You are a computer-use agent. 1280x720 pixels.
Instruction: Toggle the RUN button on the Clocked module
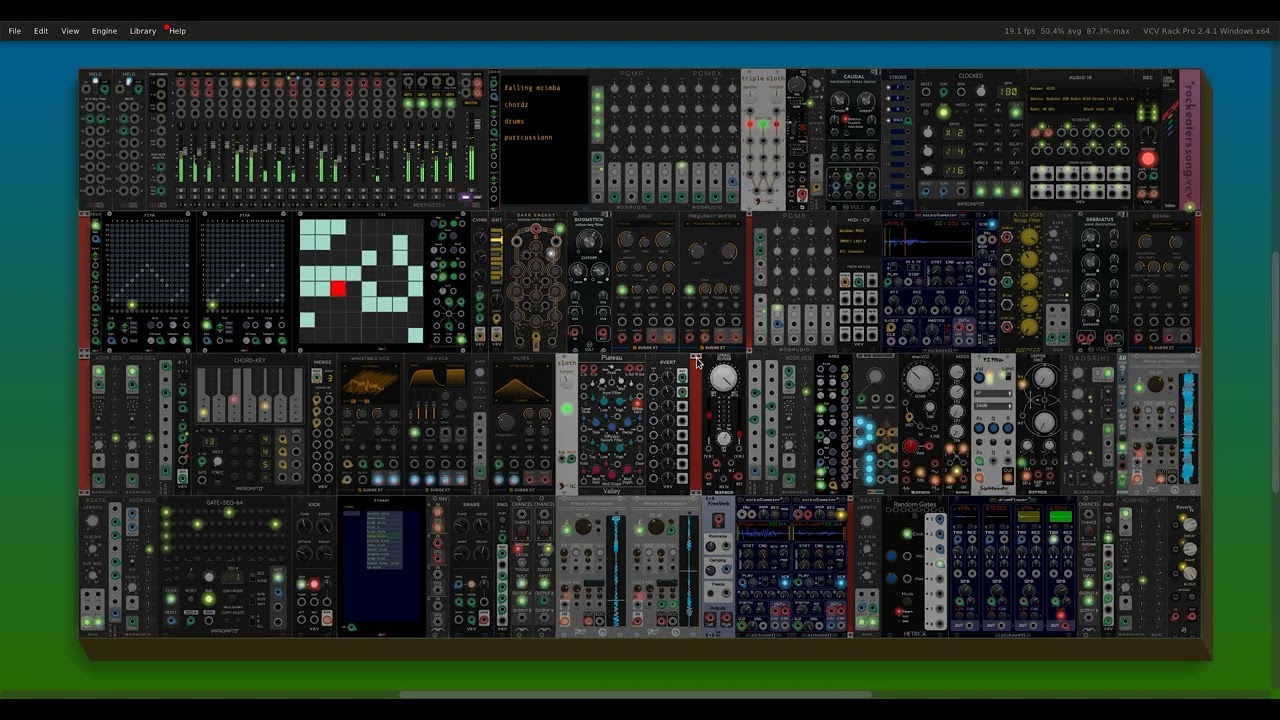pyautogui.click(x=943, y=112)
